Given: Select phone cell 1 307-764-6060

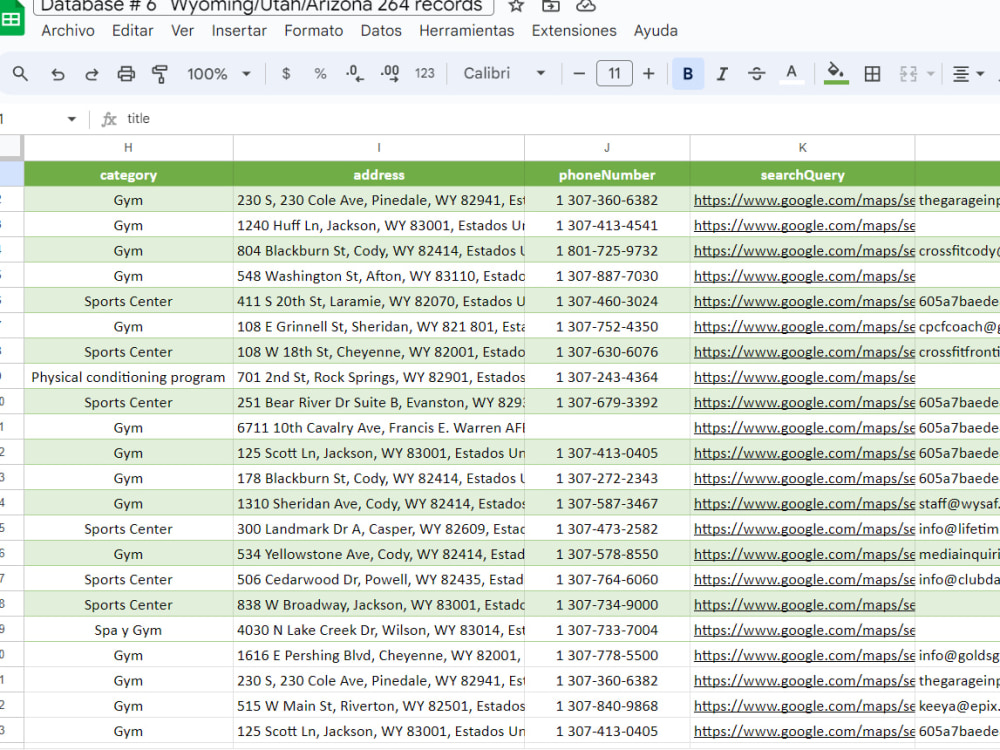Looking at the screenshot, I should pos(607,580).
